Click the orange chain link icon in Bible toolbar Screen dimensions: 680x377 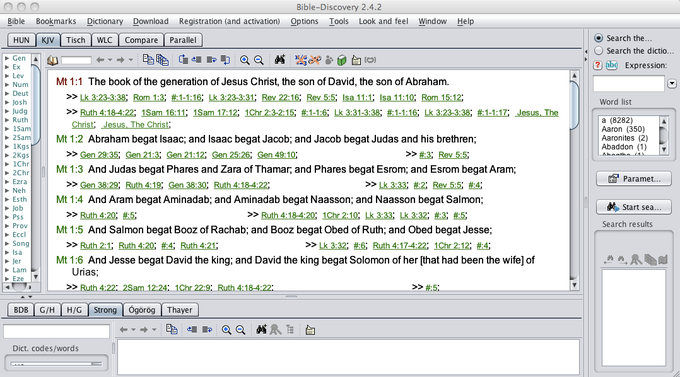coord(315,60)
